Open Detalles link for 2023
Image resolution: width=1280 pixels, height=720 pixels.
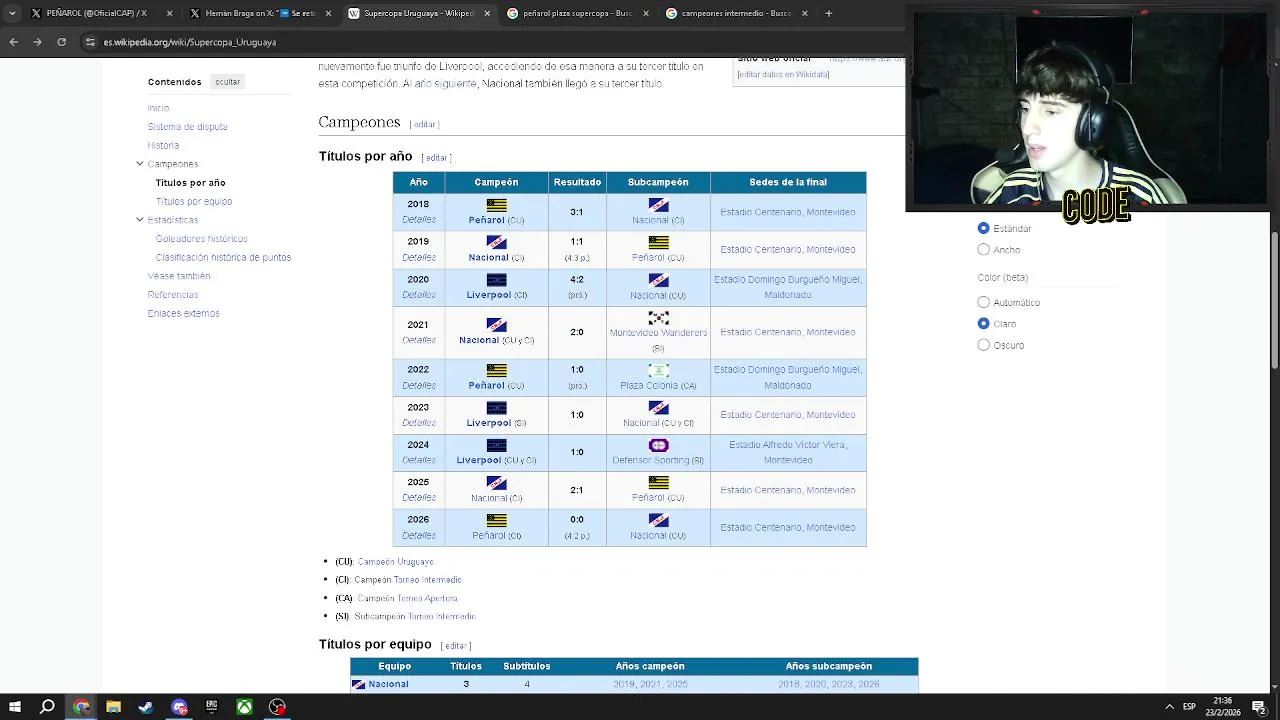point(418,423)
